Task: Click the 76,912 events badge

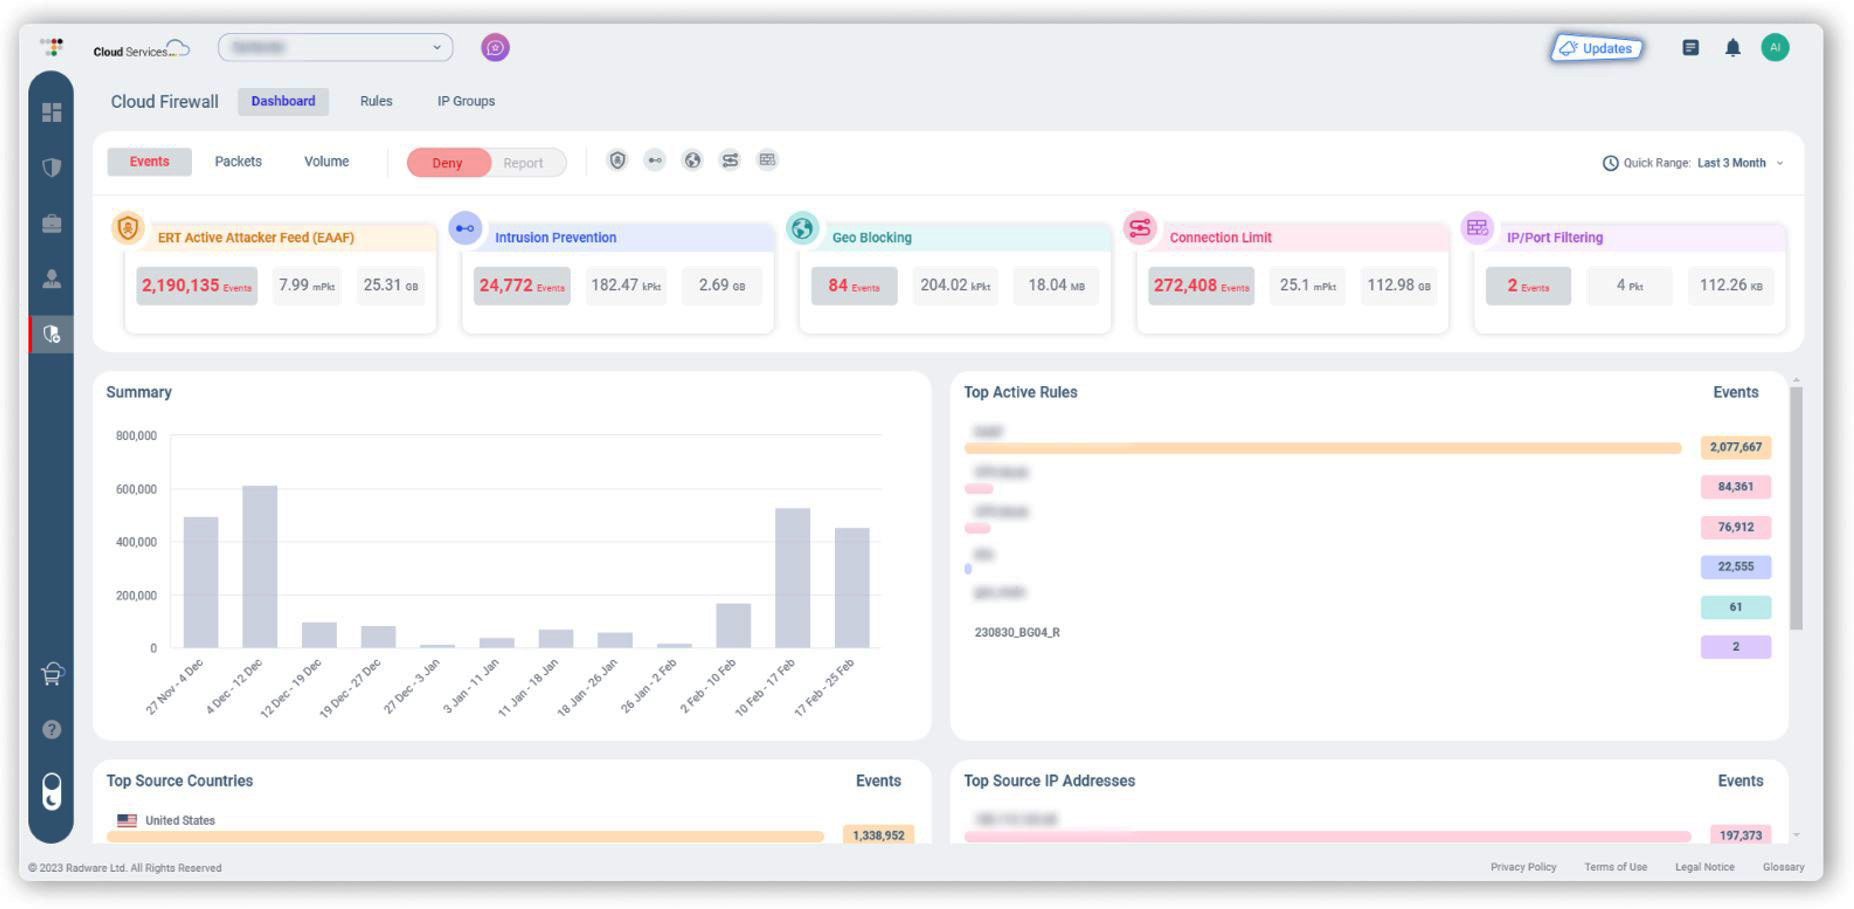Action: pyautogui.click(x=1735, y=527)
